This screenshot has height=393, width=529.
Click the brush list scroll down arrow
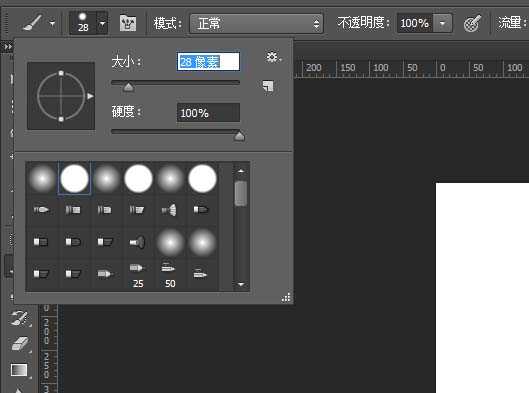(x=241, y=284)
